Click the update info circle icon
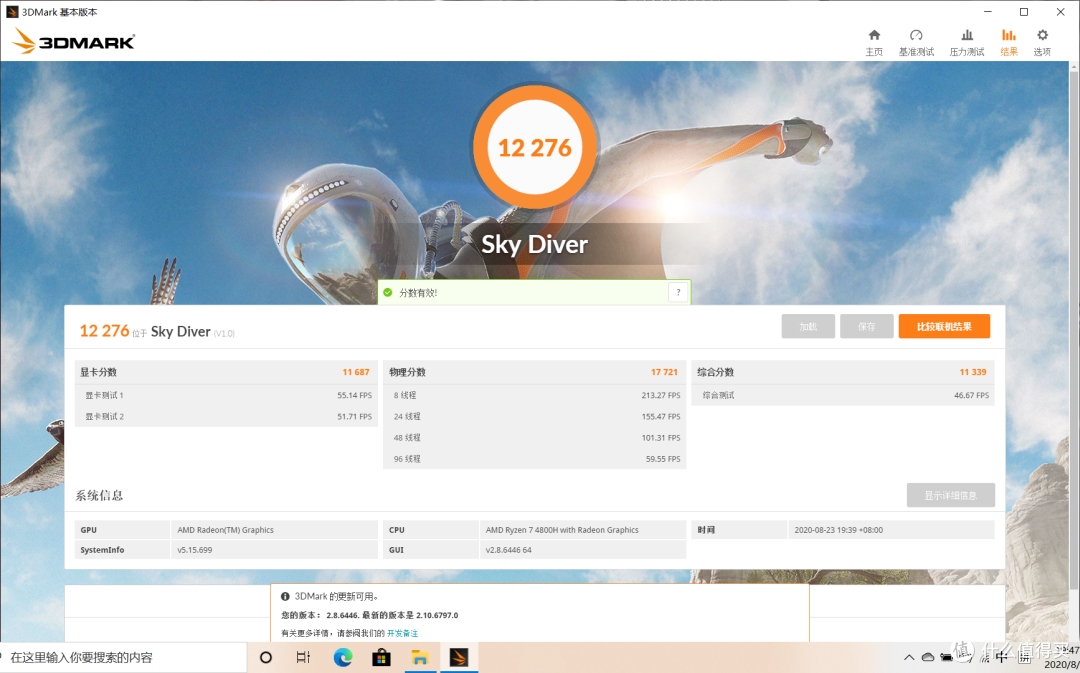This screenshot has height=673, width=1080. [285, 597]
